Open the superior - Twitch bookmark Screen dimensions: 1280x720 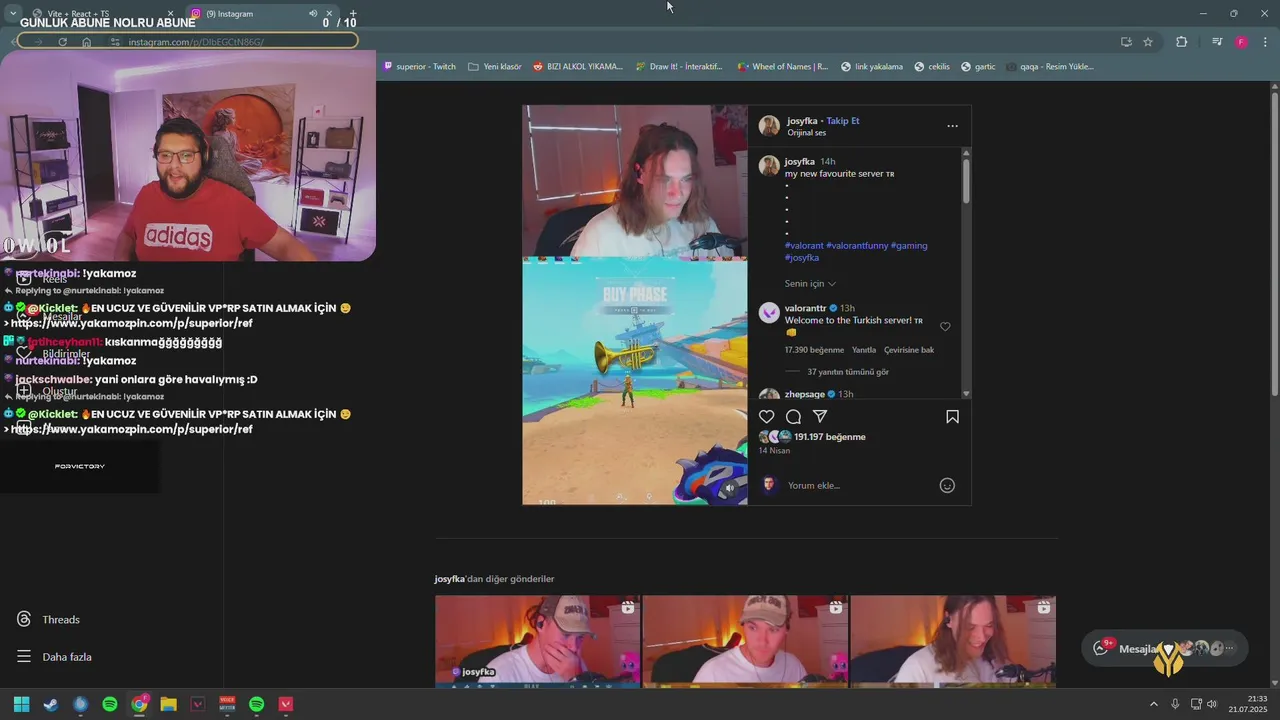pos(419,67)
